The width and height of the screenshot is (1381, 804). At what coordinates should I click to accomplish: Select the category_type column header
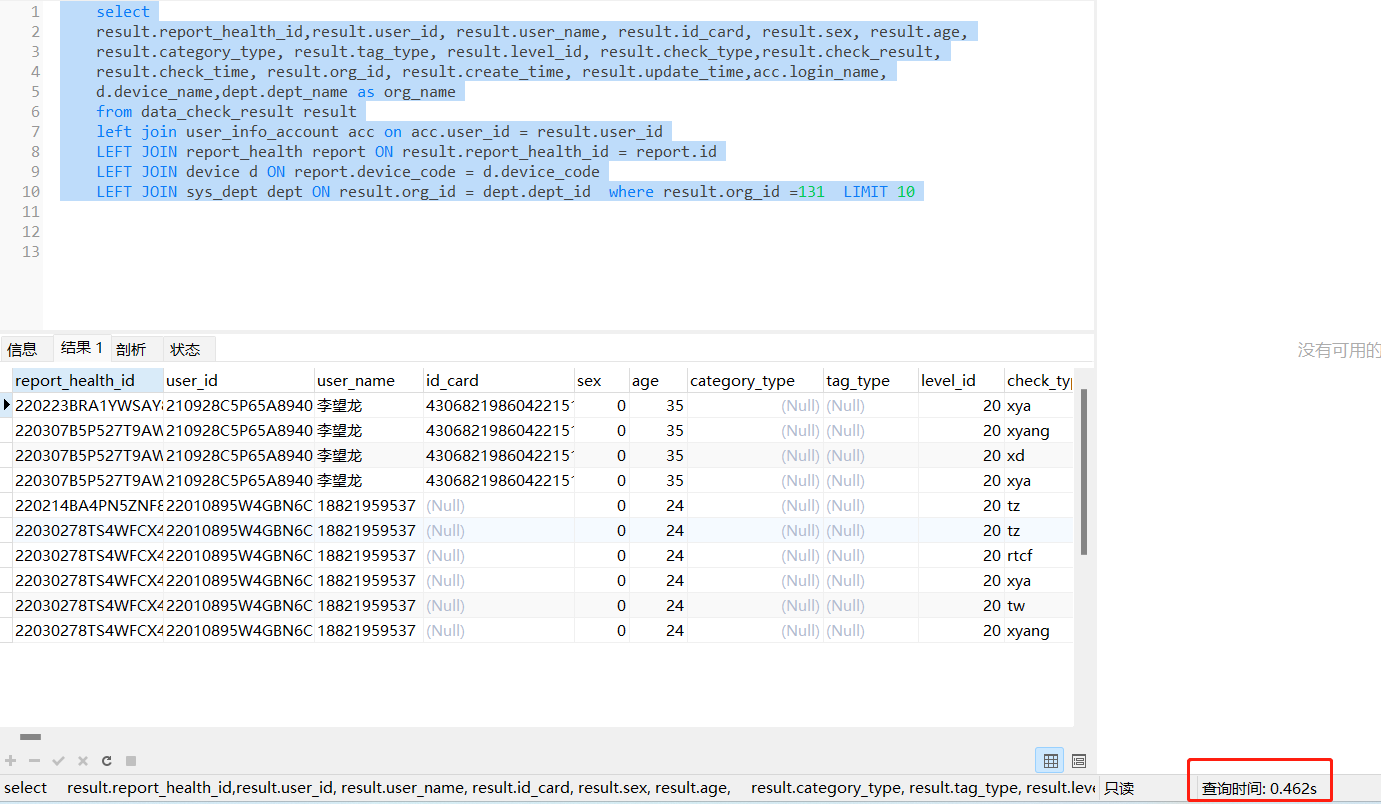755,380
